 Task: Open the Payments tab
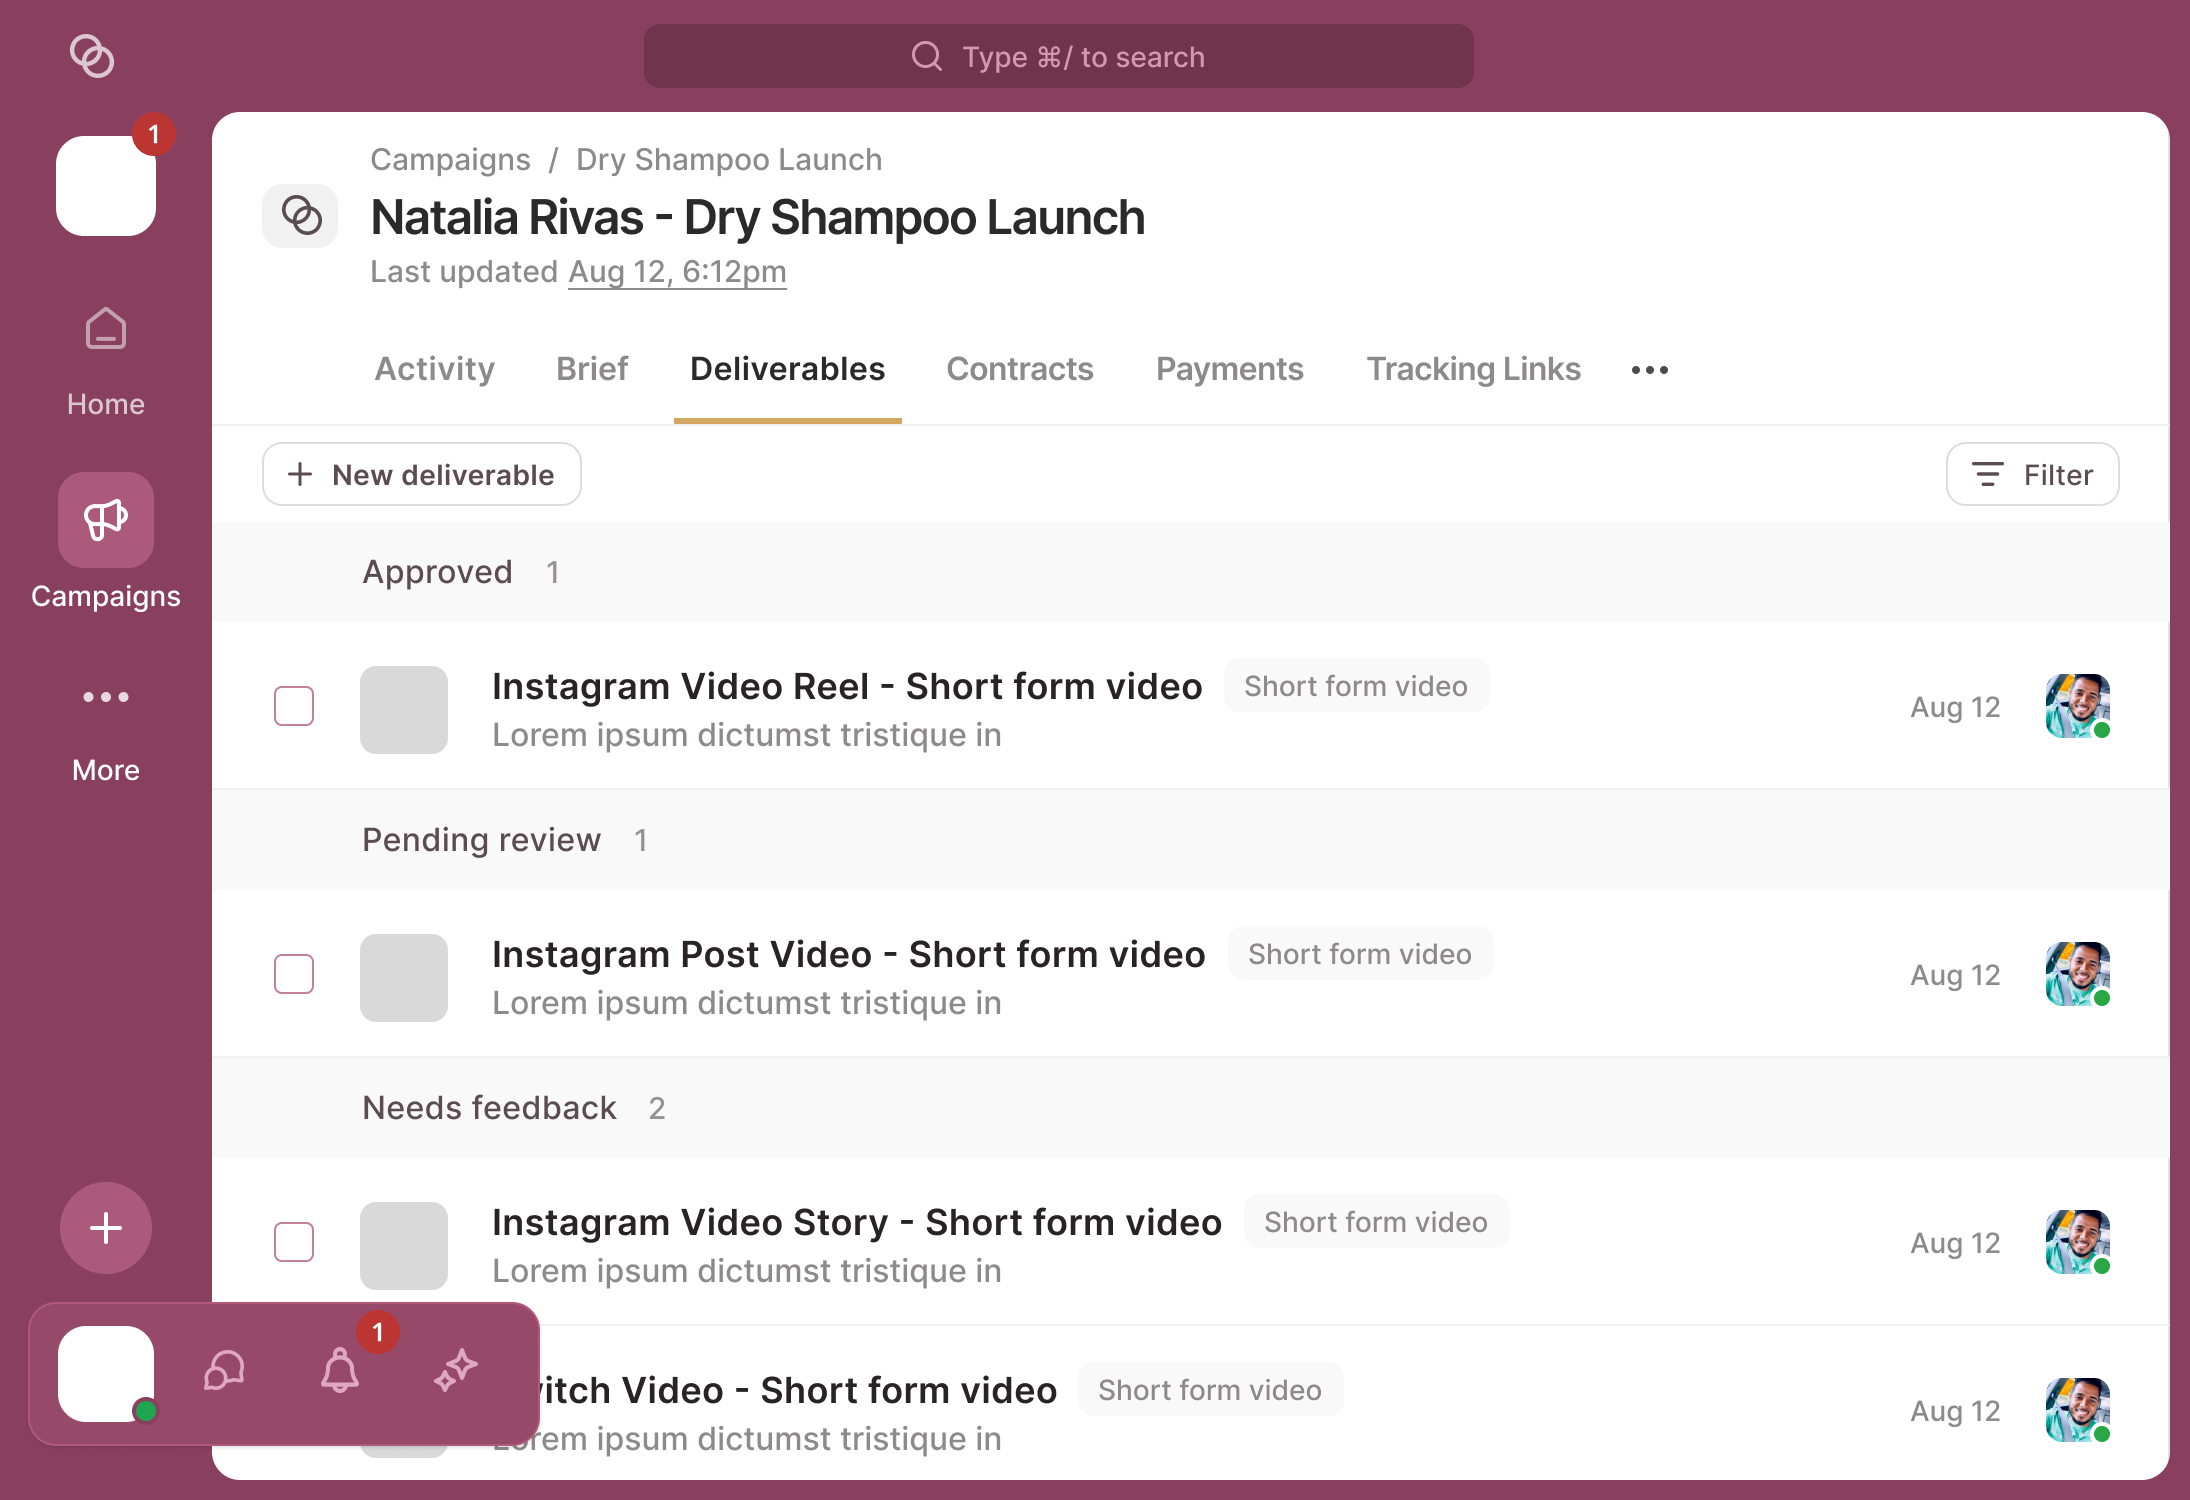(1229, 369)
